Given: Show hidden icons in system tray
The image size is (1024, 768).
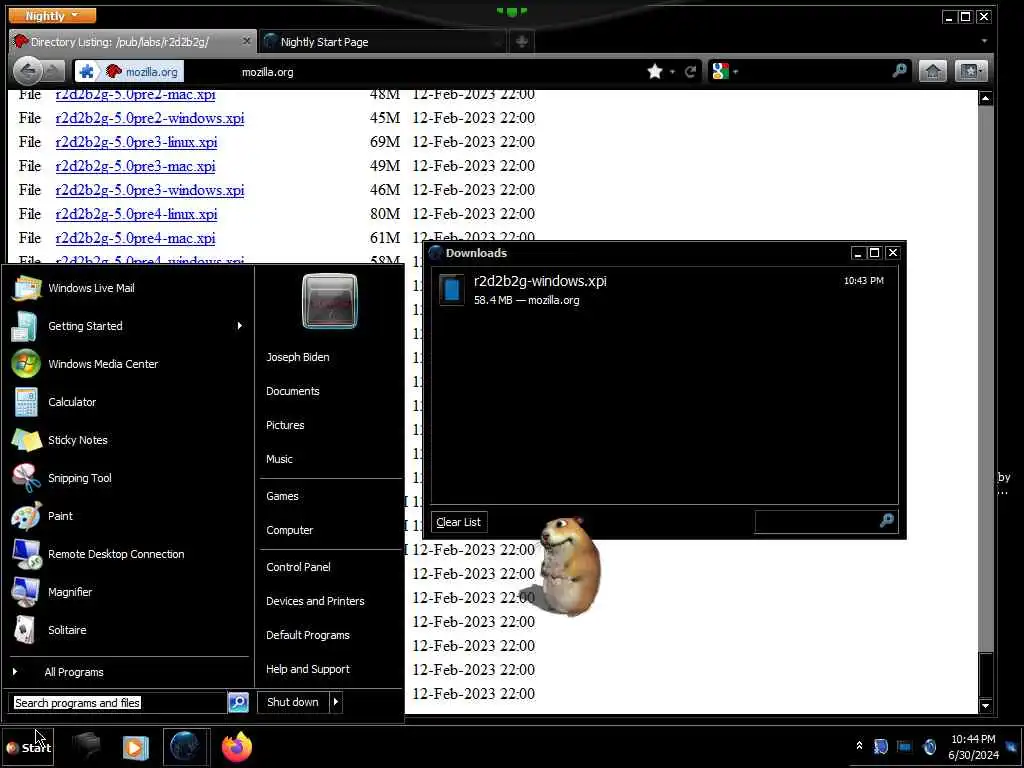Looking at the screenshot, I should (859, 745).
